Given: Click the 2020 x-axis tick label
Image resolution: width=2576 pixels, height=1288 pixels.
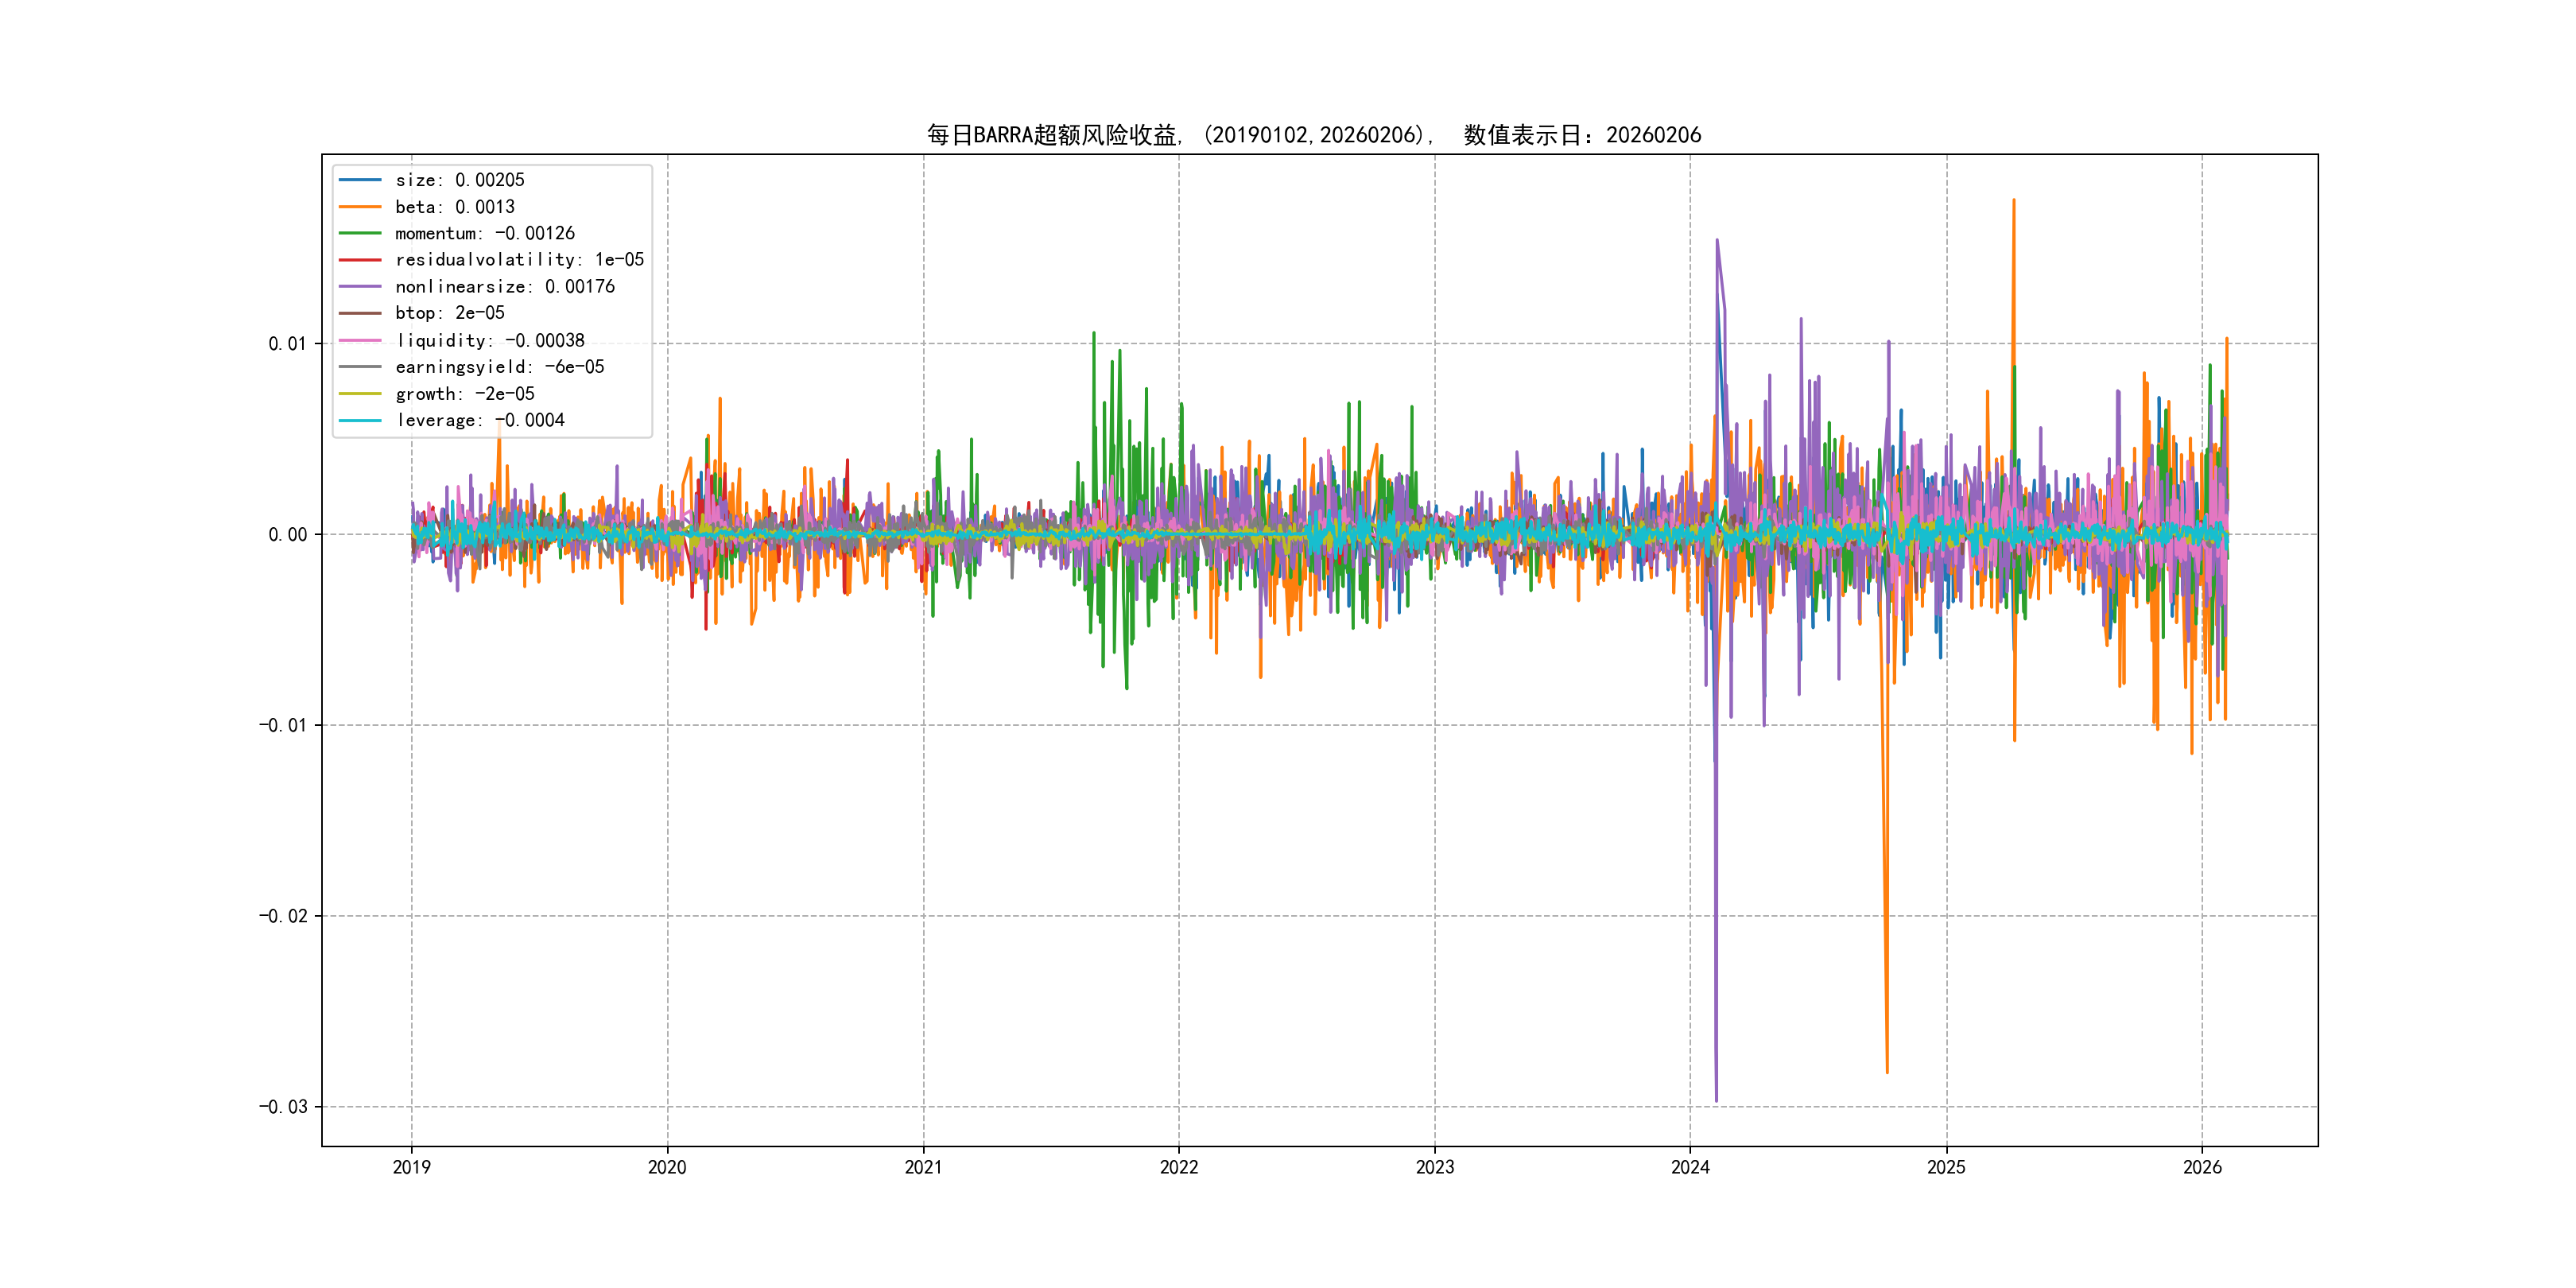Looking at the screenshot, I should click(x=667, y=1167).
